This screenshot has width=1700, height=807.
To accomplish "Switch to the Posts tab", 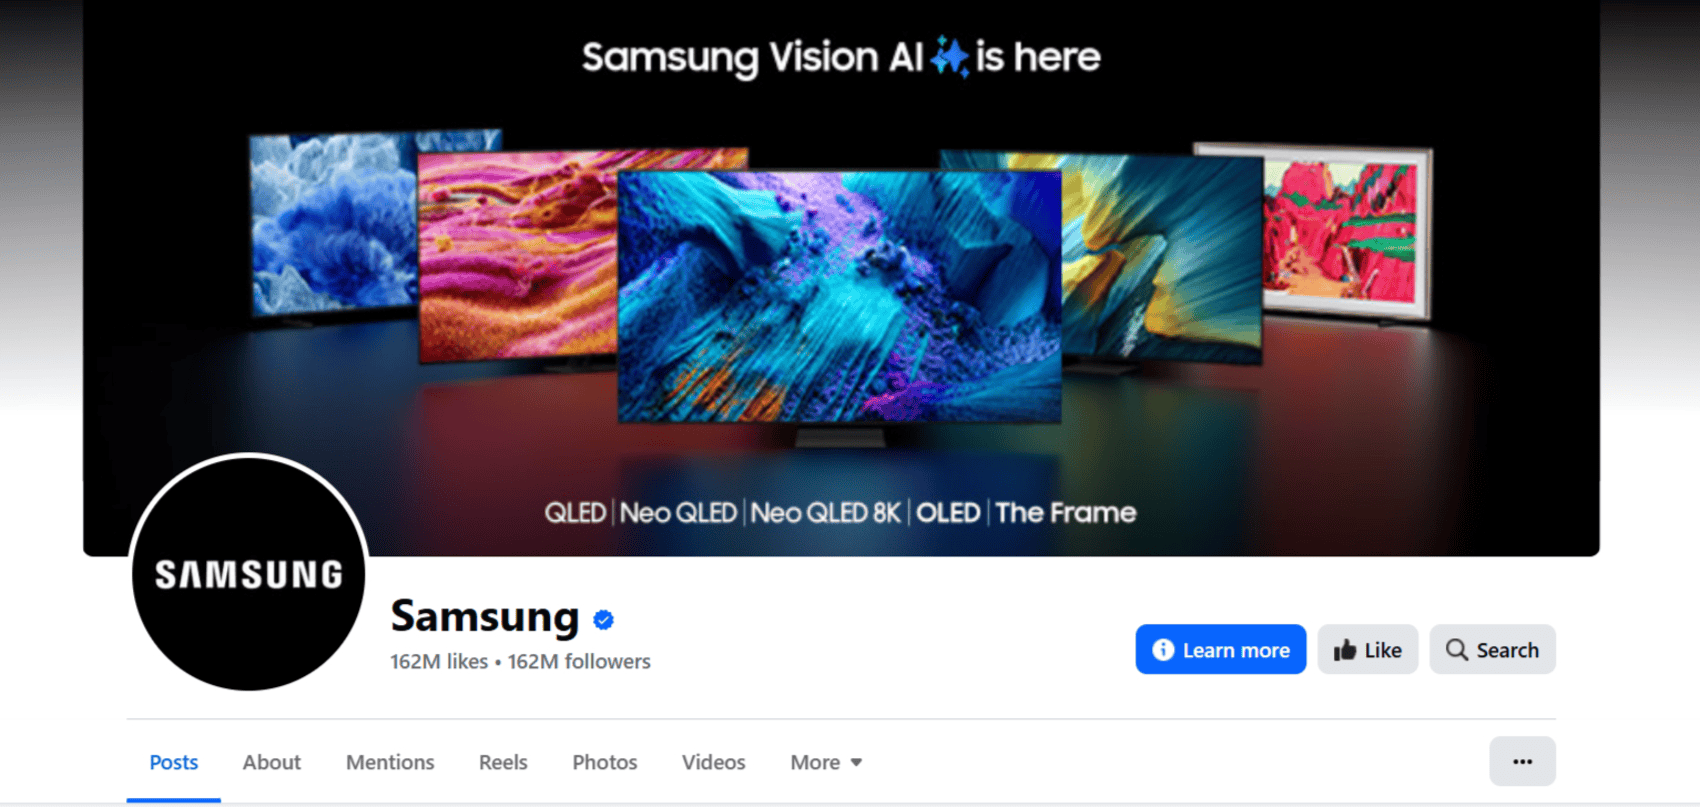I will (x=174, y=762).
